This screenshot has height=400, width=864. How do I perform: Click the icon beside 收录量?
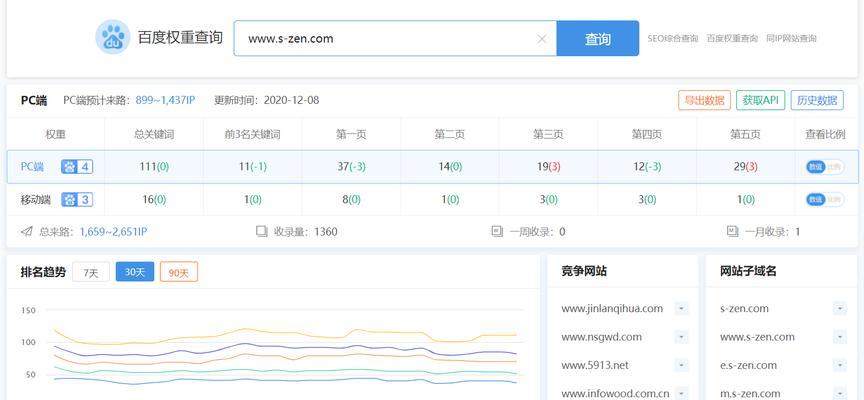click(x=262, y=232)
